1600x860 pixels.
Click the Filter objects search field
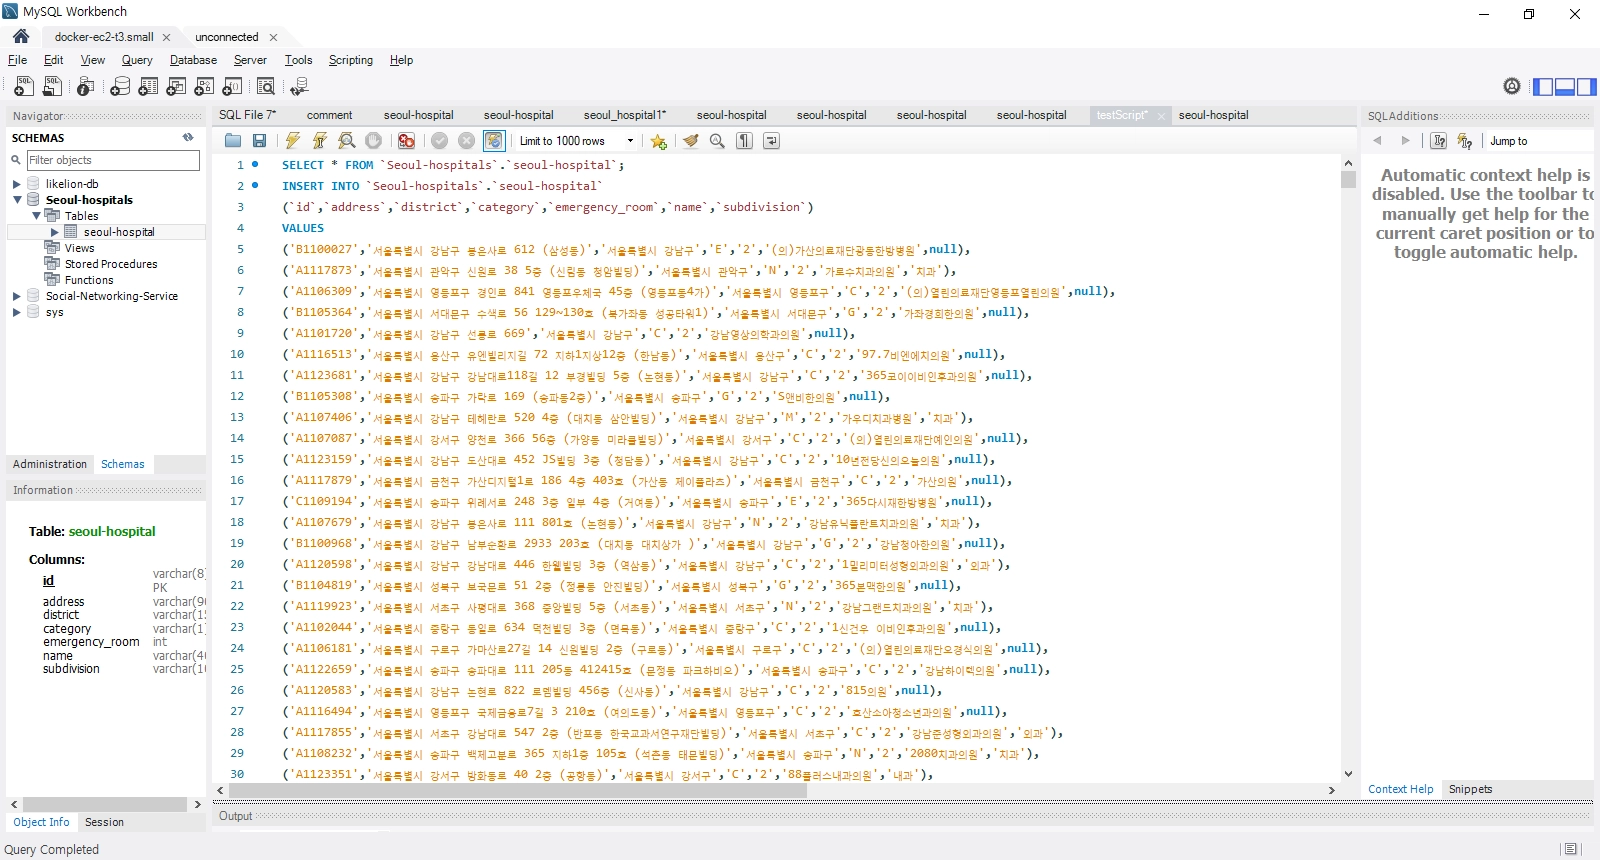pos(112,160)
